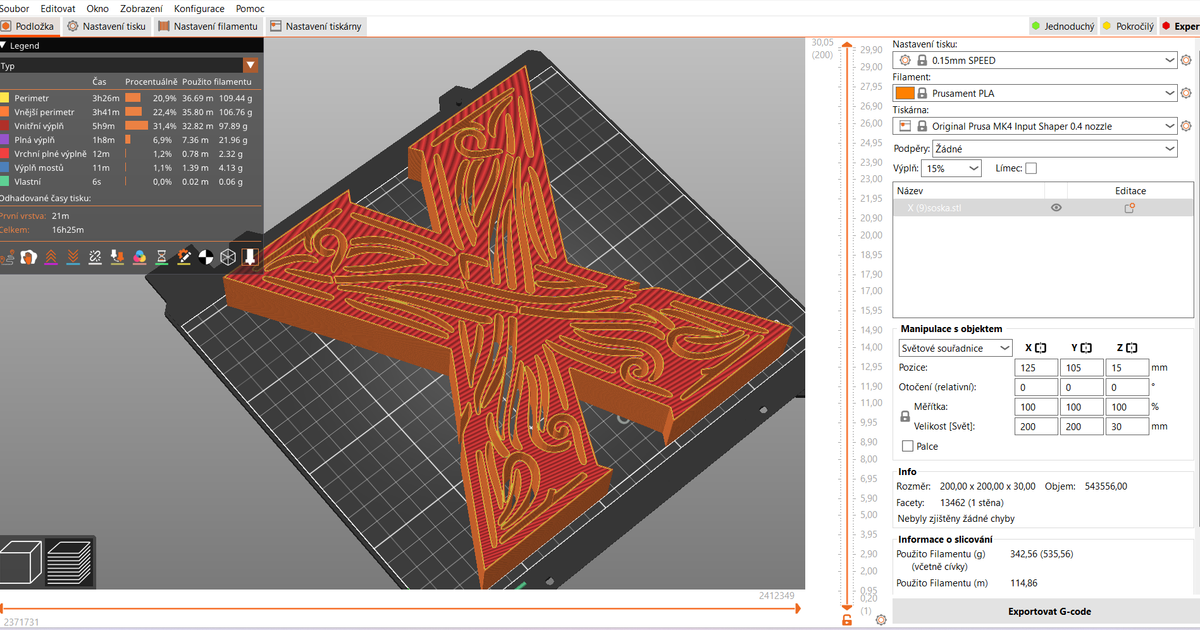Toggle the retractions chain-link icon in legend
The height and width of the screenshot is (630, 1200).
(x=93, y=257)
